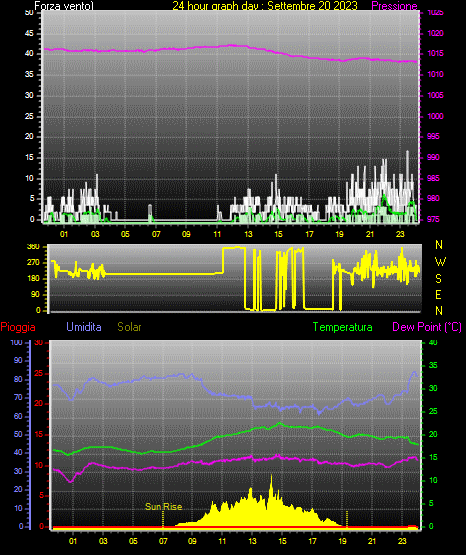Click the bottom 'N' wind direction label
Screen dimensions: 466x555
(439, 310)
